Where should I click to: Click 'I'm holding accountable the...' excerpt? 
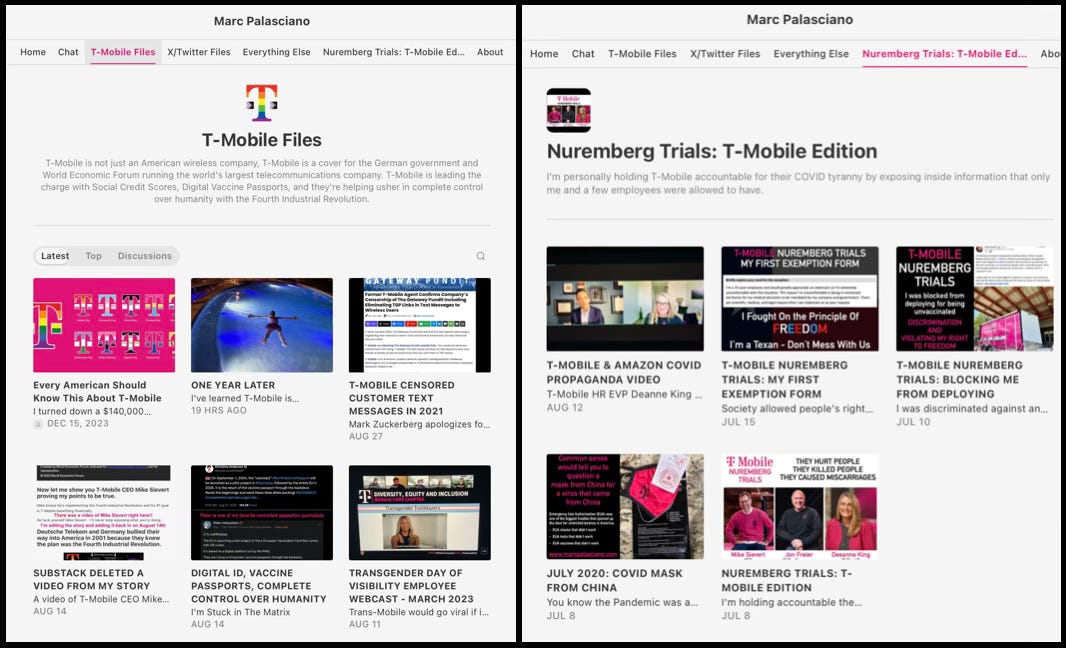(x=791, y=602)
